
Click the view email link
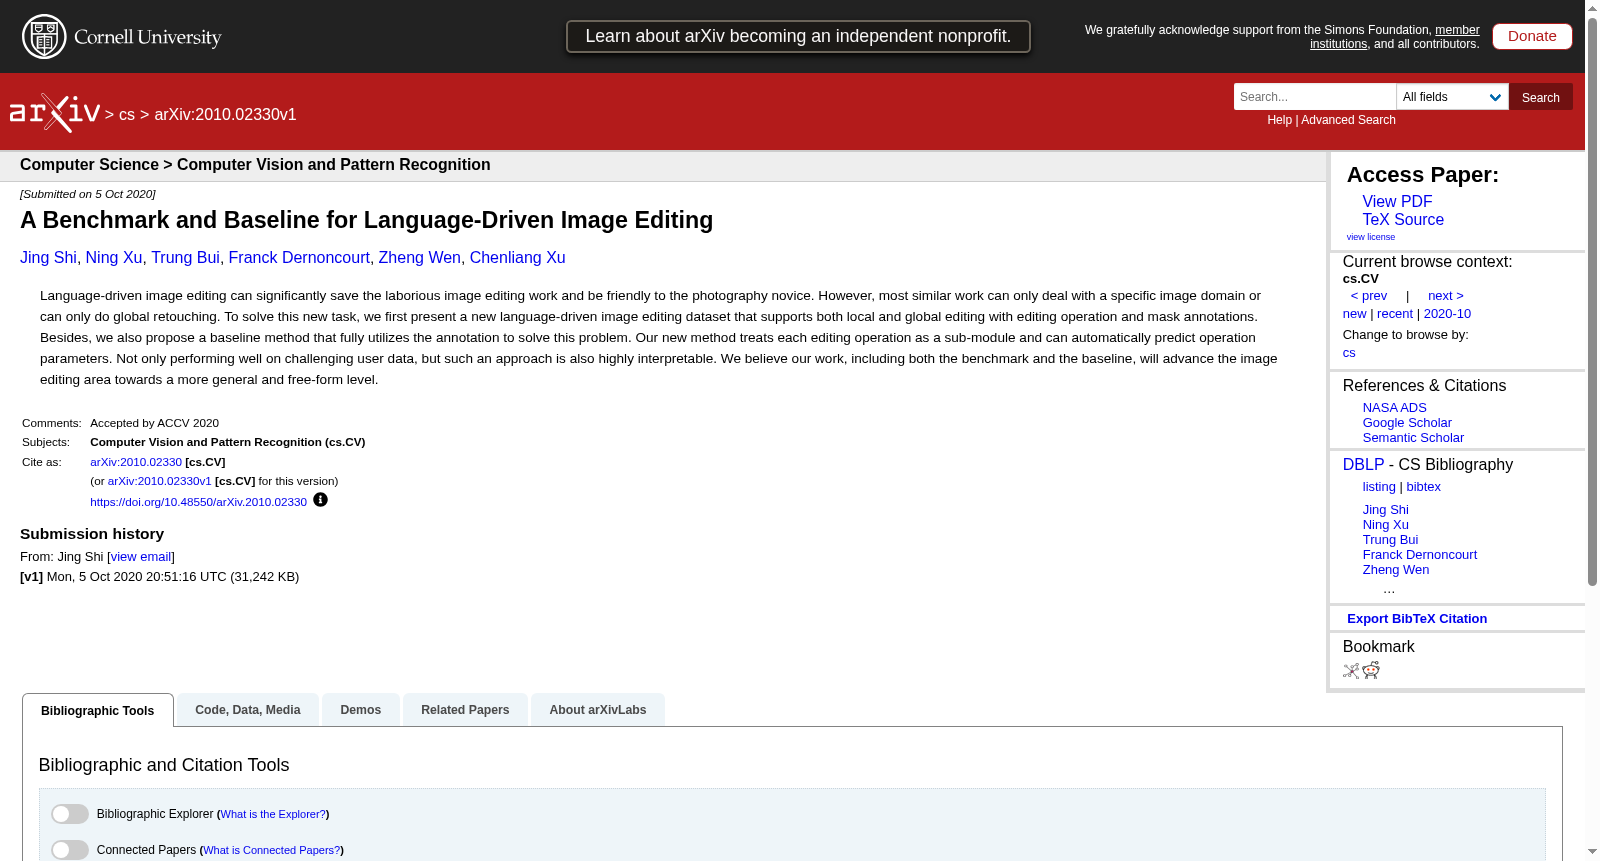141,557
